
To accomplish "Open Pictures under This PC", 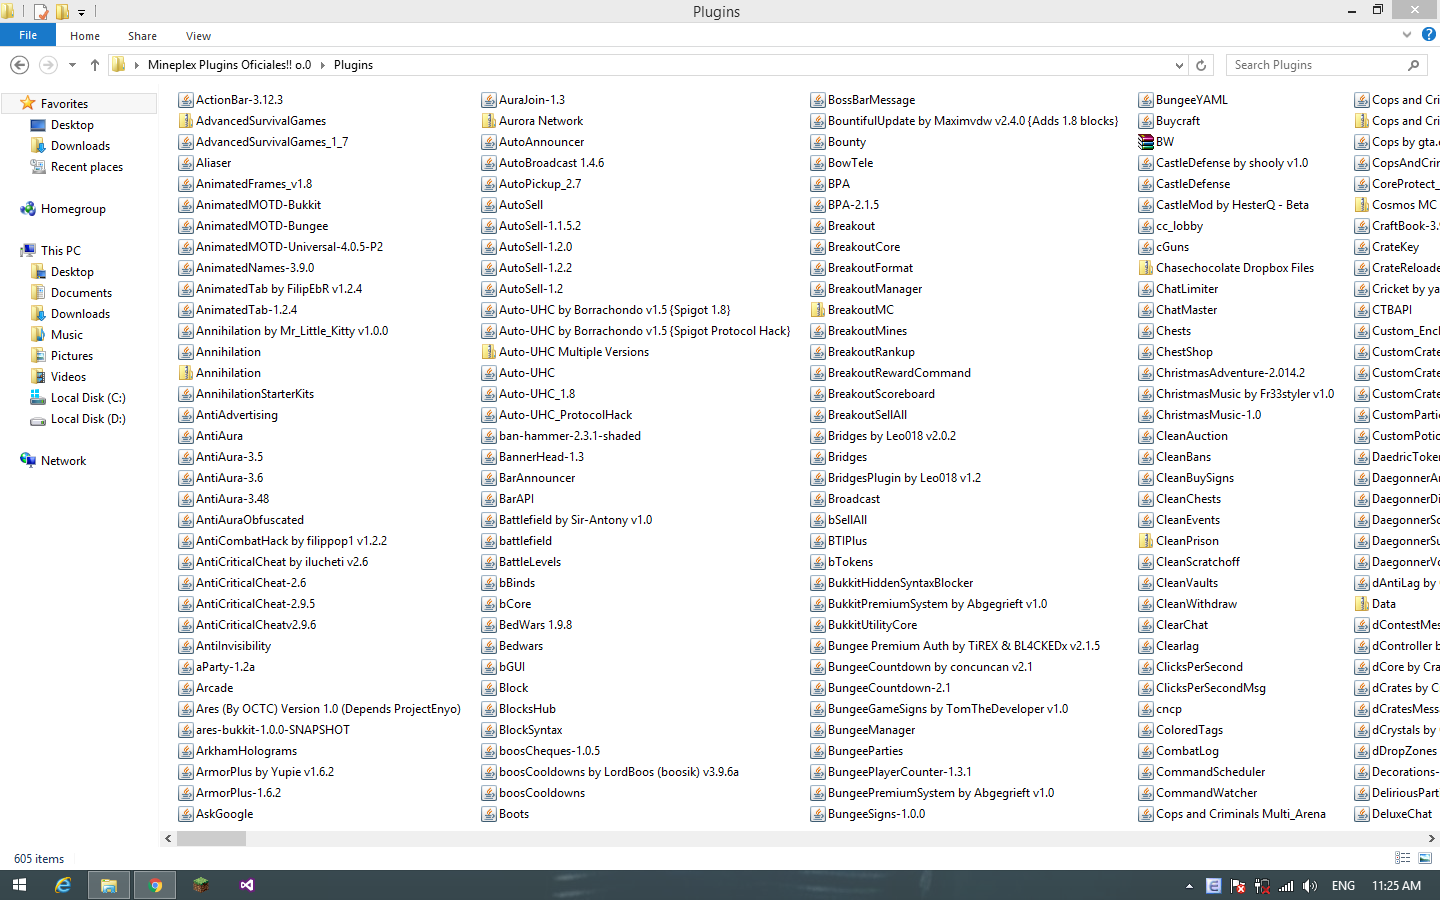I will (x=72, y=356).
